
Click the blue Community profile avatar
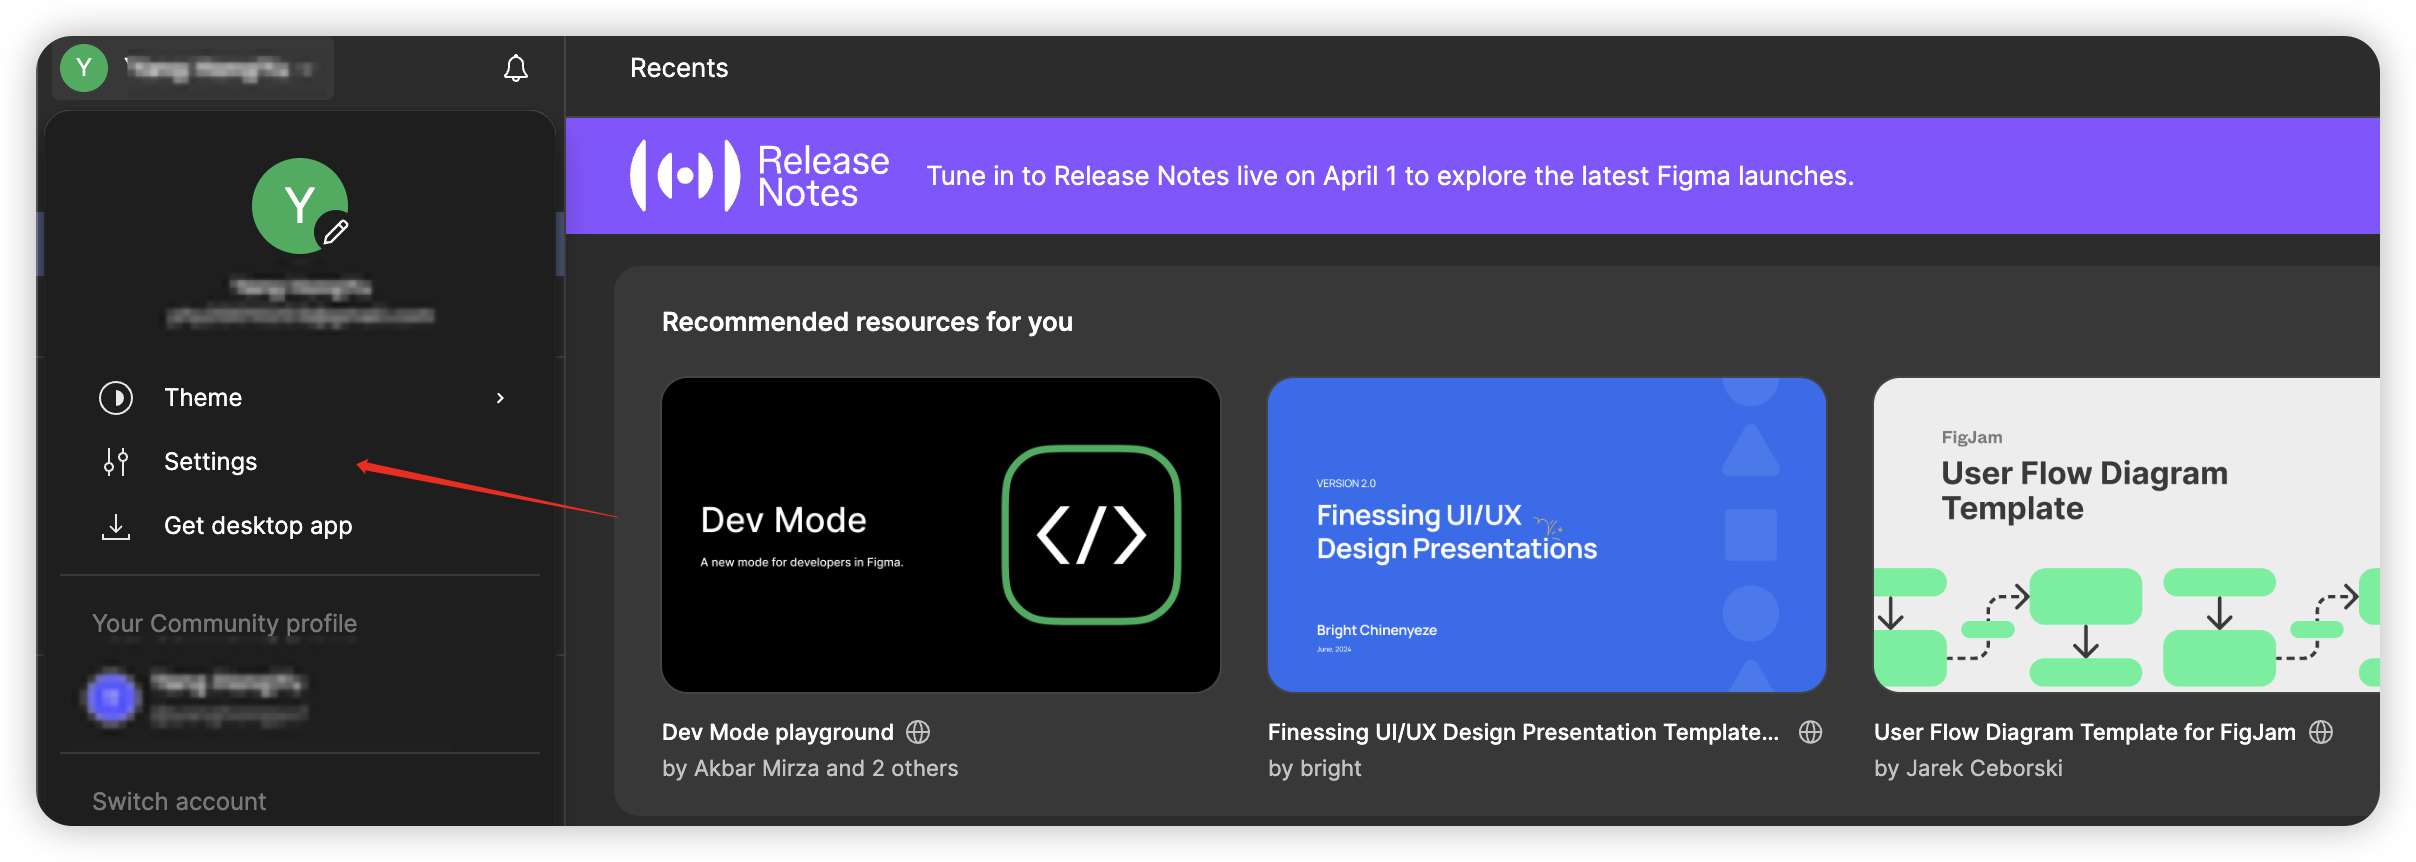click(112, 697)
